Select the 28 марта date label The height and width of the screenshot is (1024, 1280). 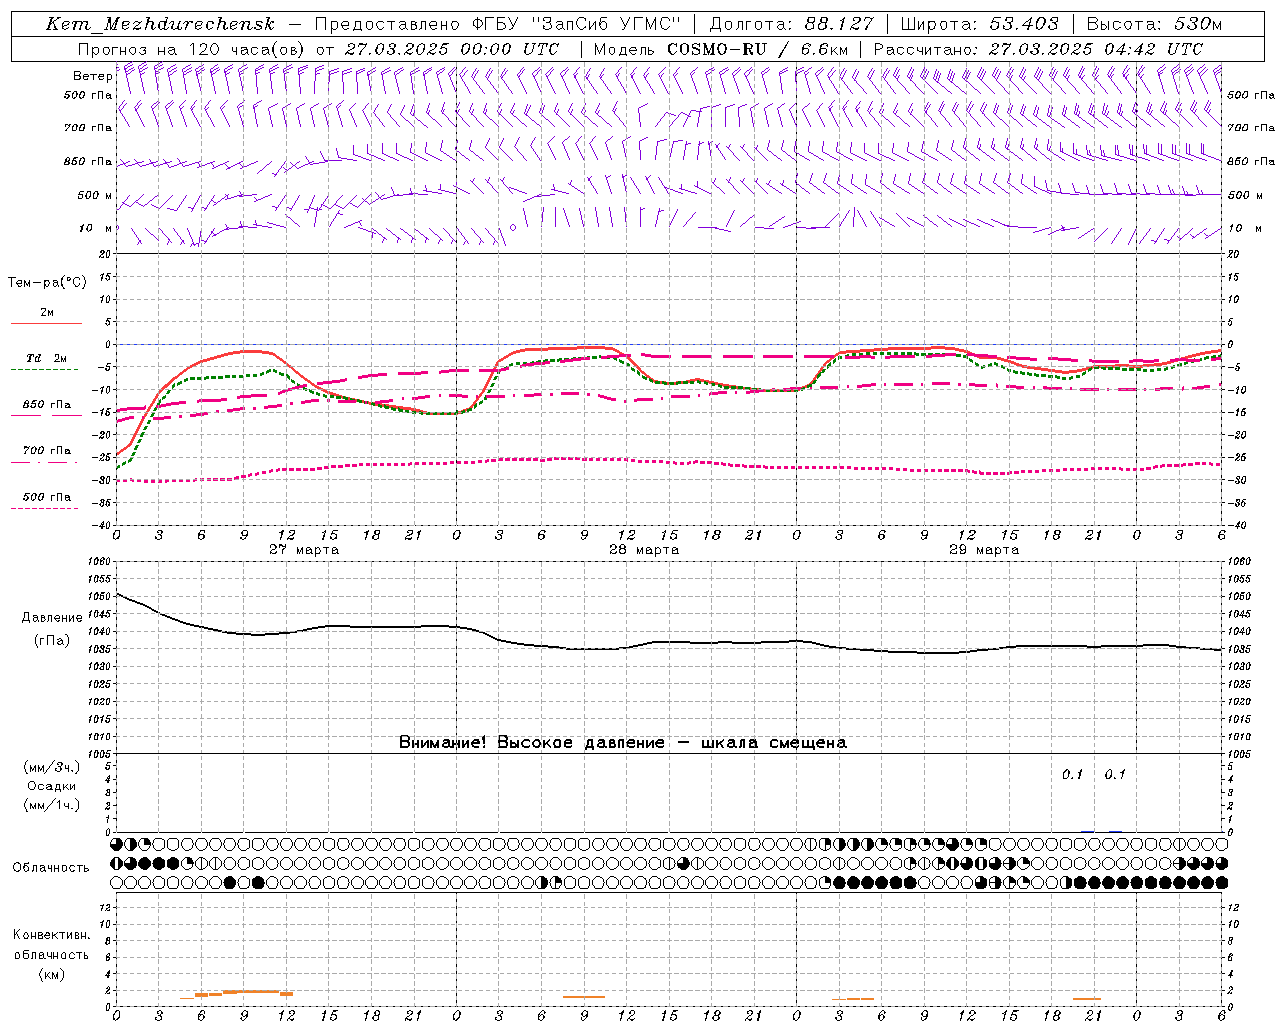[644, 550]
